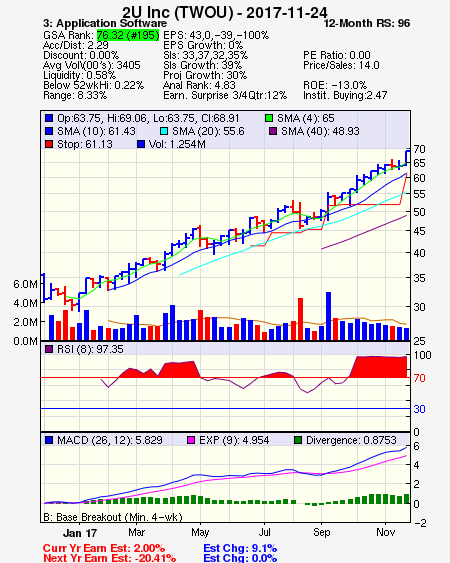Click the blue Vol legend swatch
450x563 pixels.
pos(141,144)
